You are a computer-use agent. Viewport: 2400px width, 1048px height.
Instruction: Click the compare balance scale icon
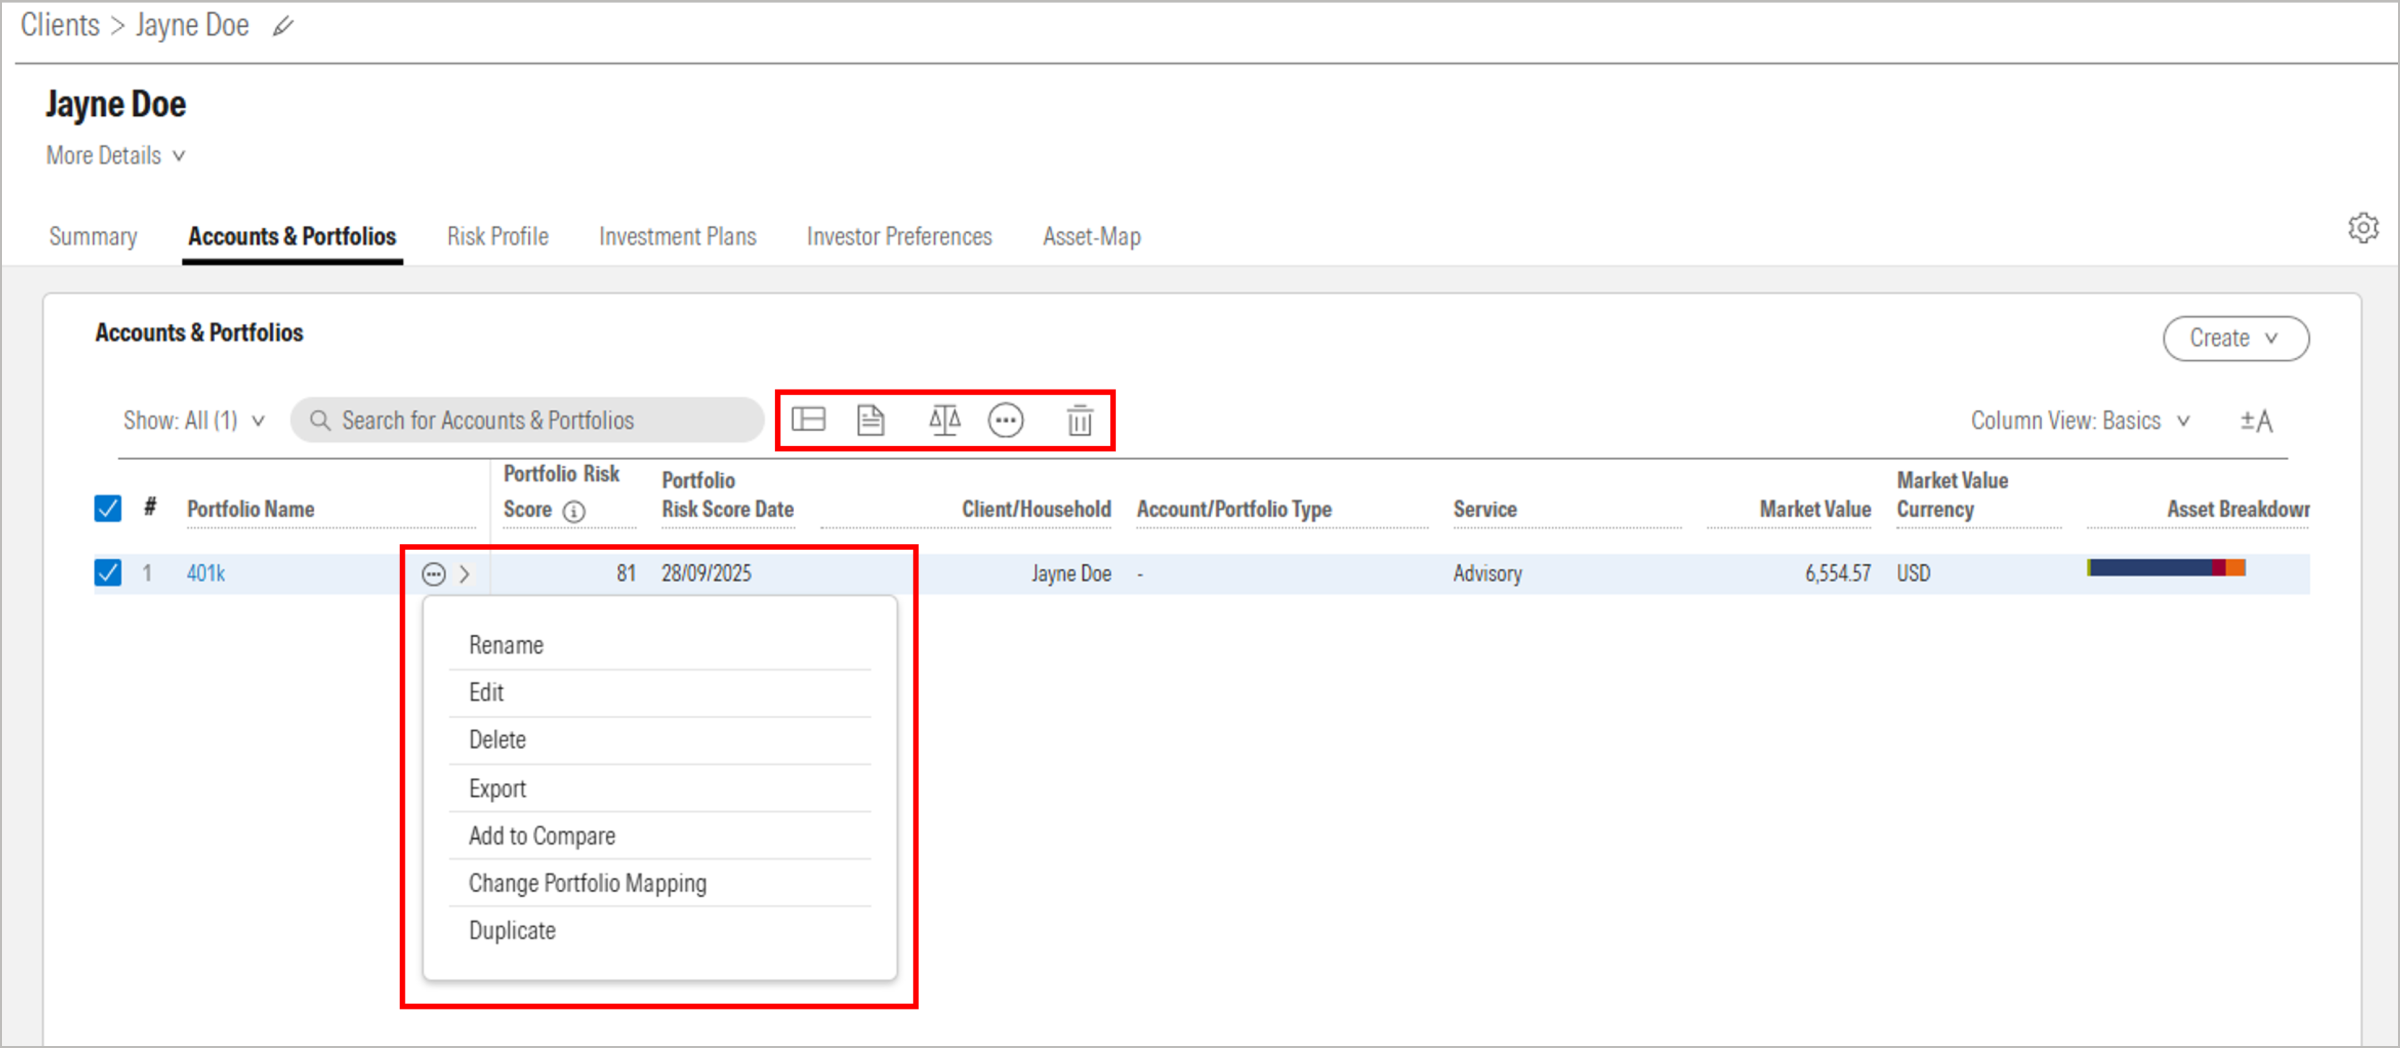(x=944, y=420)
